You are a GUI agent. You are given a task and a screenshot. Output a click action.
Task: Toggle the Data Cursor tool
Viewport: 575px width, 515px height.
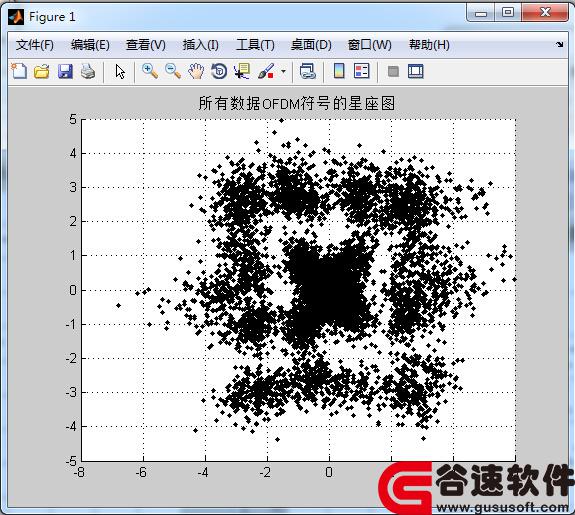coord(242,71)
